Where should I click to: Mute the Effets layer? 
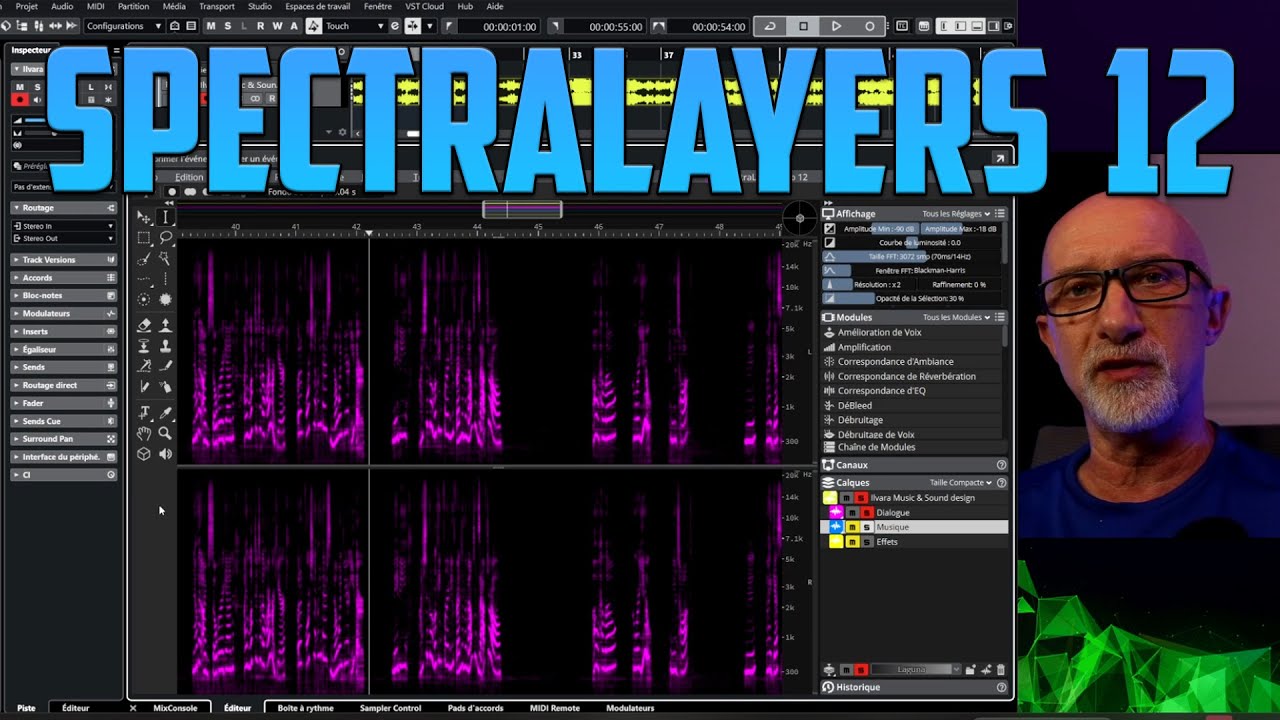852,542
